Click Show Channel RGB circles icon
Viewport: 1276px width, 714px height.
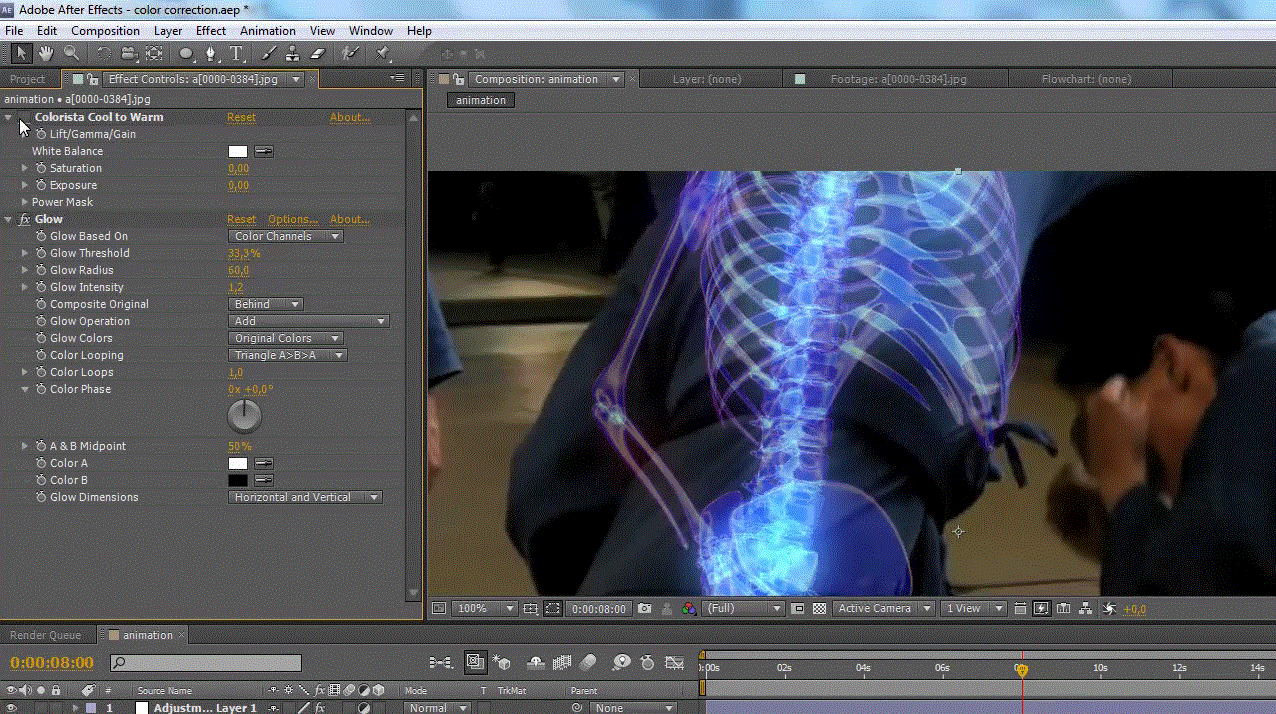click(688, 608)
